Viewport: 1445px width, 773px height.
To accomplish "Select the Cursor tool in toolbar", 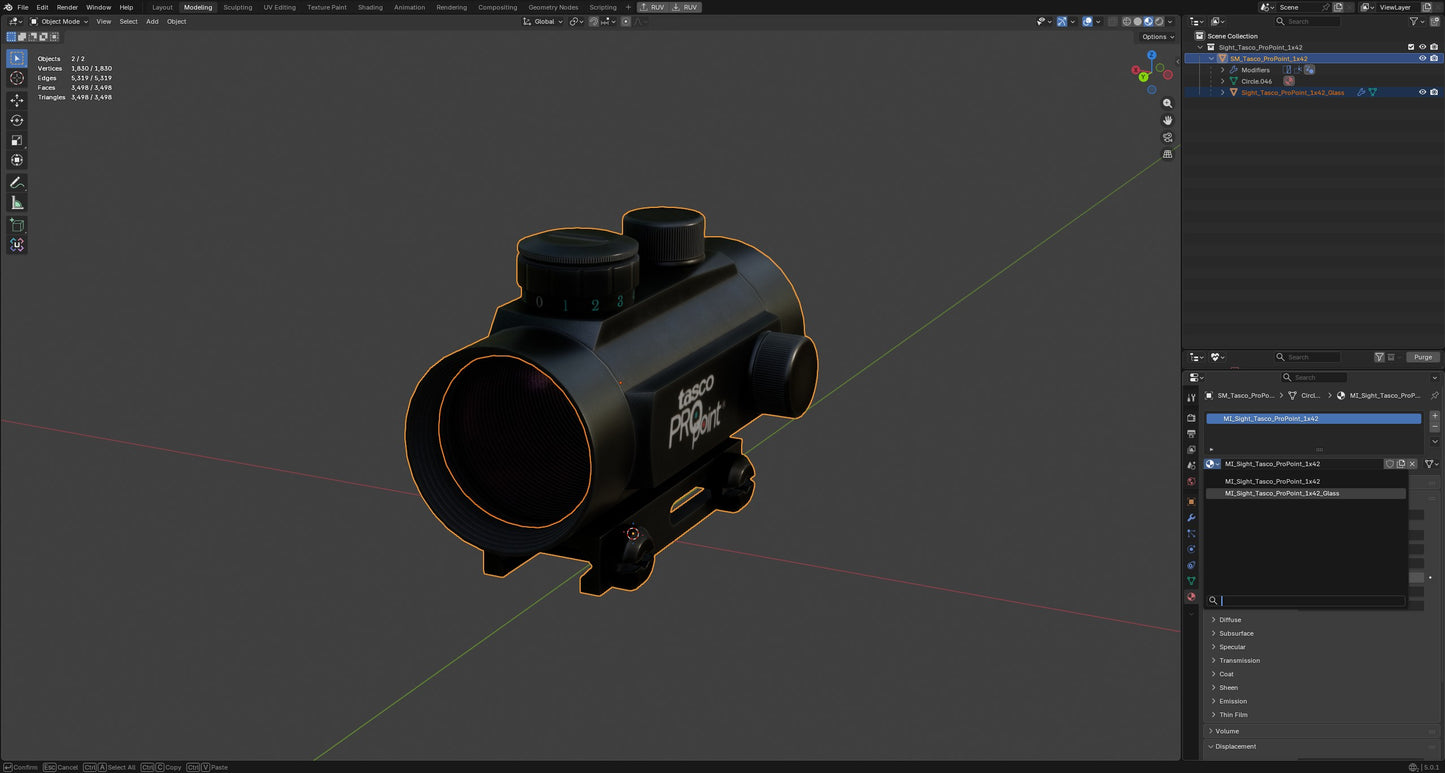I will (17, 78).
